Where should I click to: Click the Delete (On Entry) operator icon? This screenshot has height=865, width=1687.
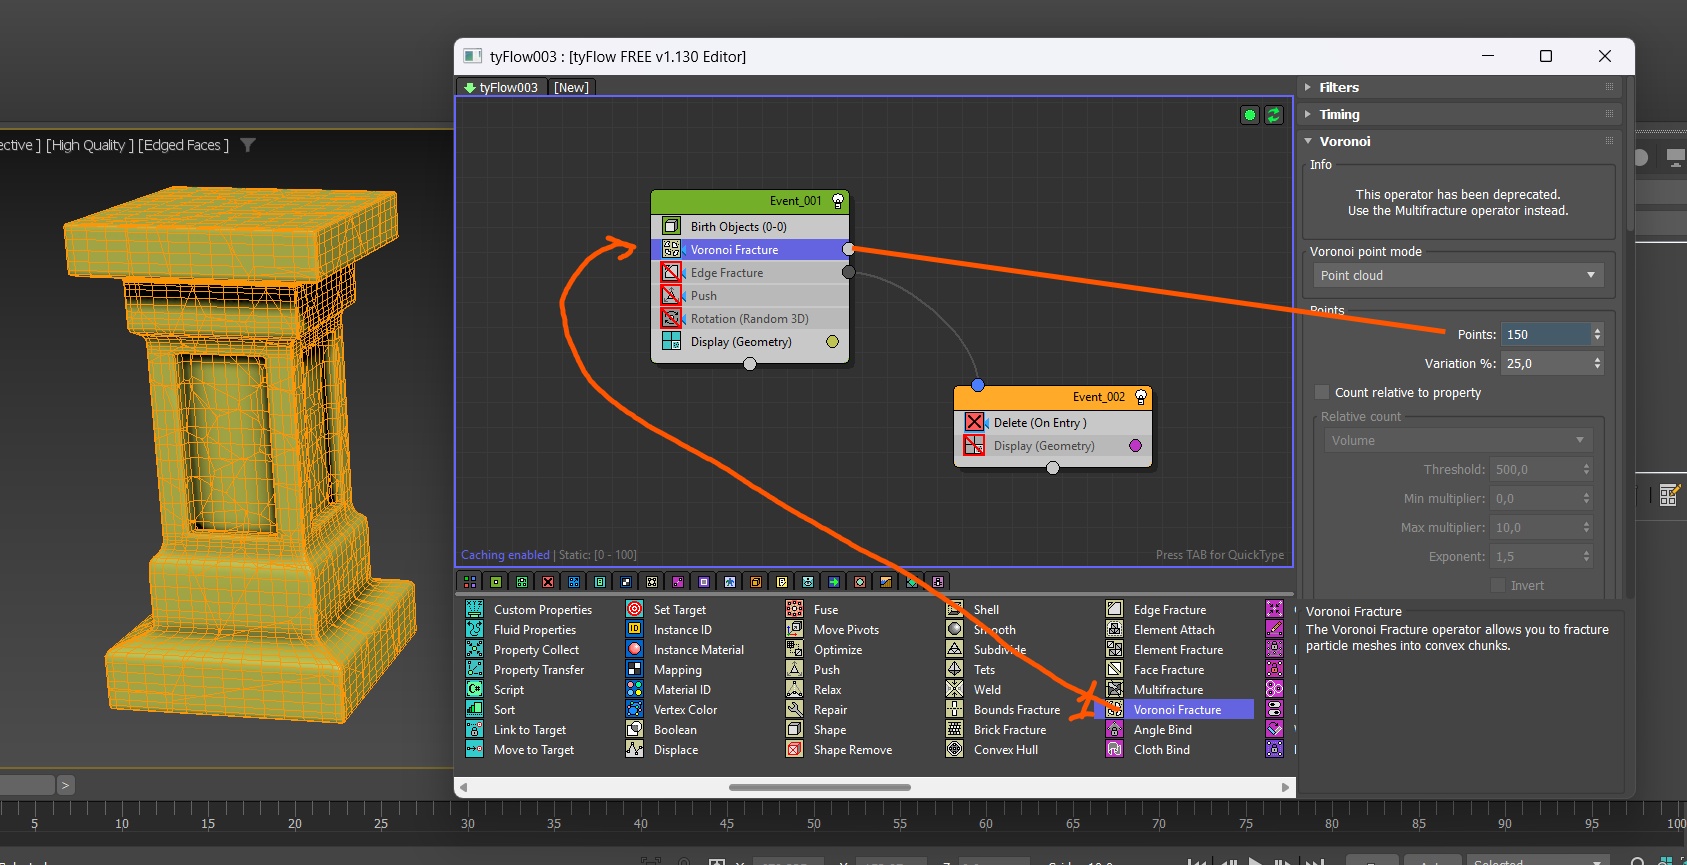974,423
